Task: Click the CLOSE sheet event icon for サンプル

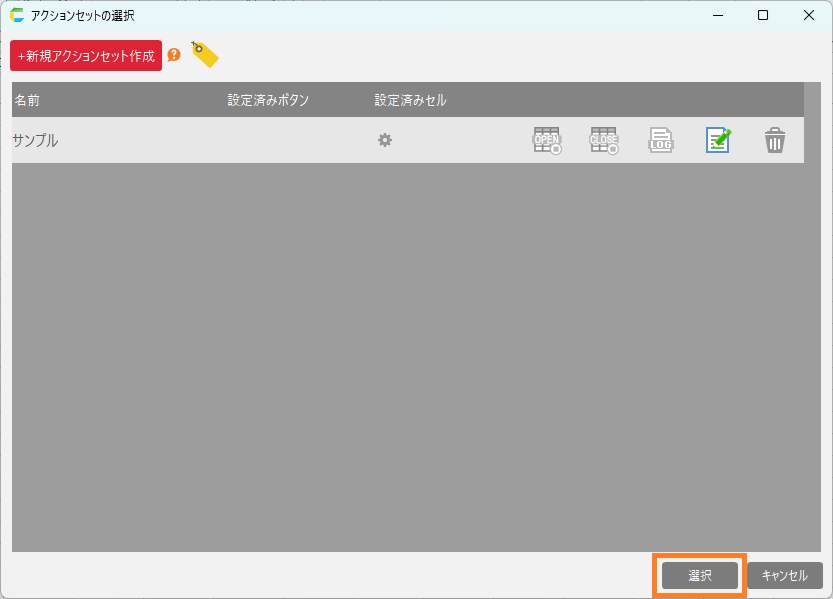Action: [604, 141]
